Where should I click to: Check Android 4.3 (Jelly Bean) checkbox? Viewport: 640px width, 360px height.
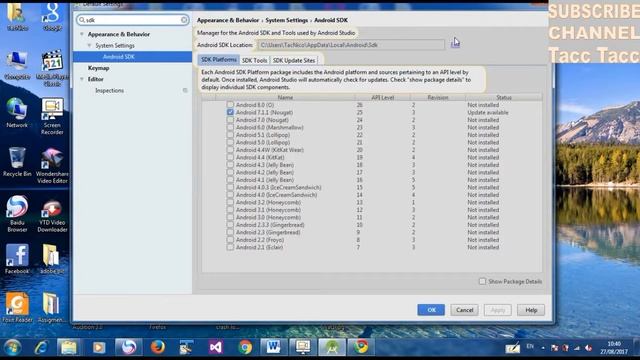tap(230, 165)
